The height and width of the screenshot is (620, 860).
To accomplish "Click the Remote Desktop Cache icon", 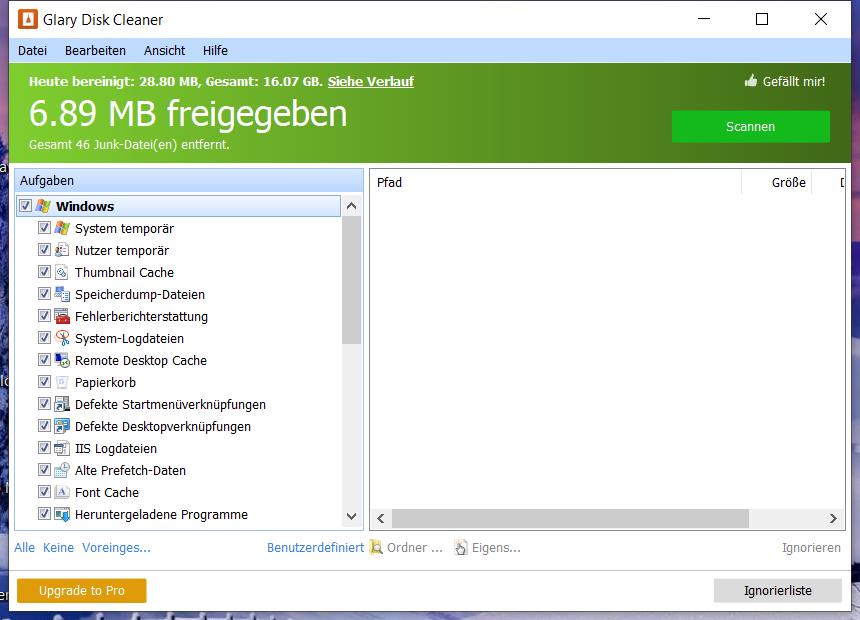I will [62, 360].
